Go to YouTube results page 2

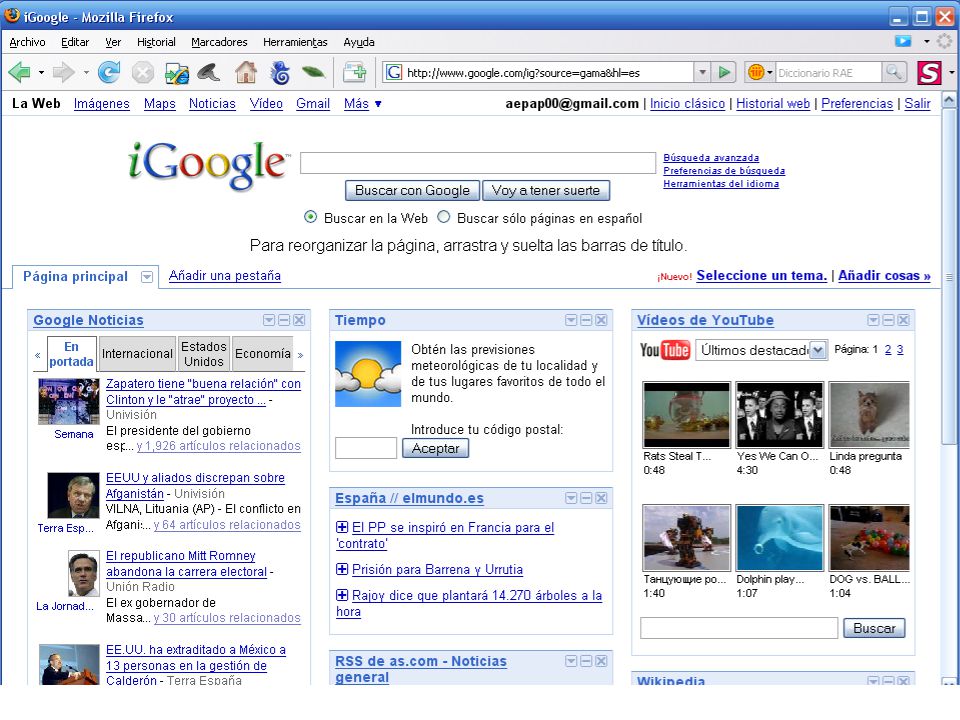click(888, 350)
